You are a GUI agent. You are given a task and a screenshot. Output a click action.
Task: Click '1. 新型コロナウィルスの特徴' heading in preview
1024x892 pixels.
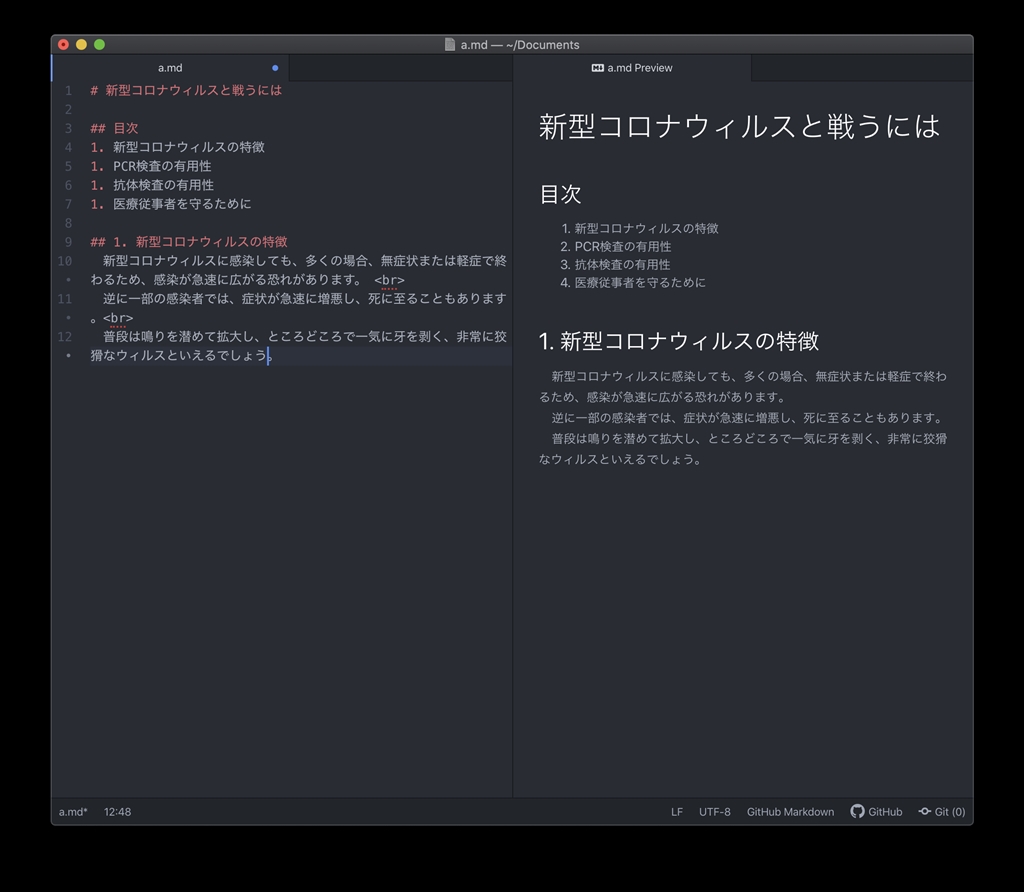coord(679,341)
